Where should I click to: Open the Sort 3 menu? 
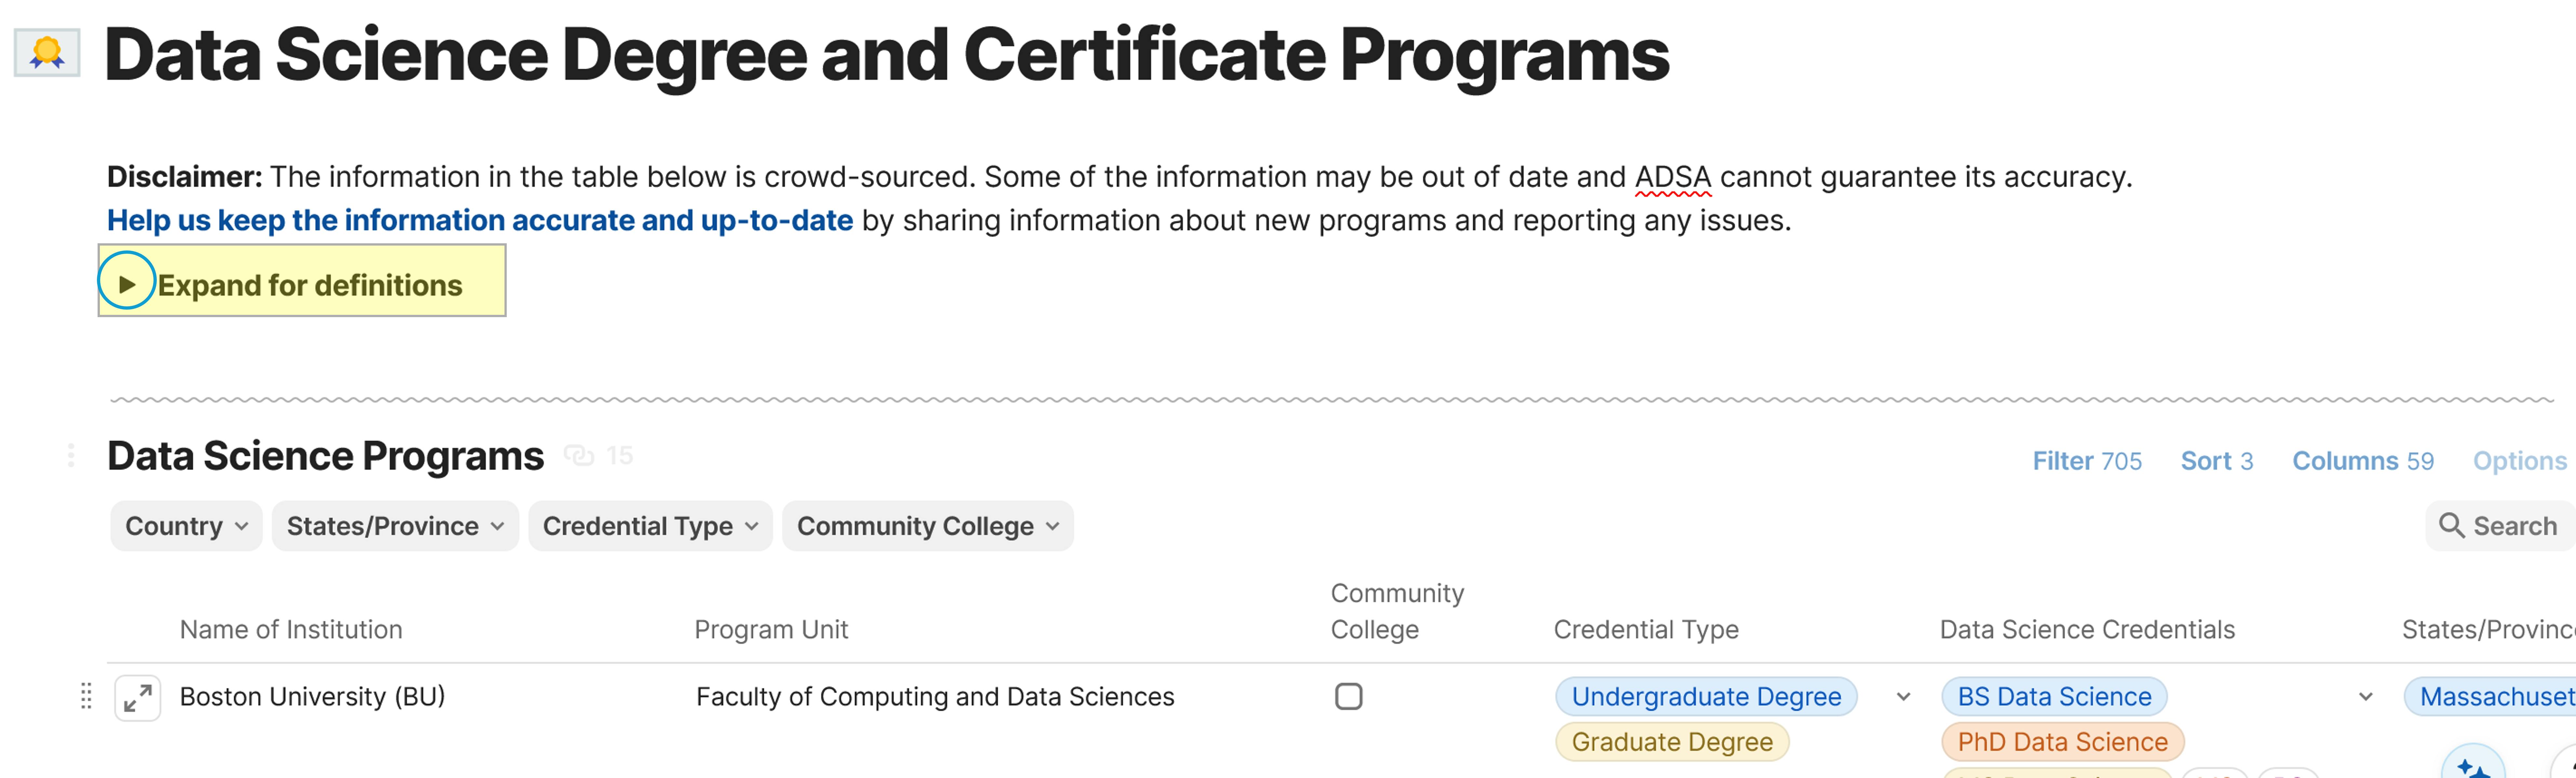click(2216, 461)
